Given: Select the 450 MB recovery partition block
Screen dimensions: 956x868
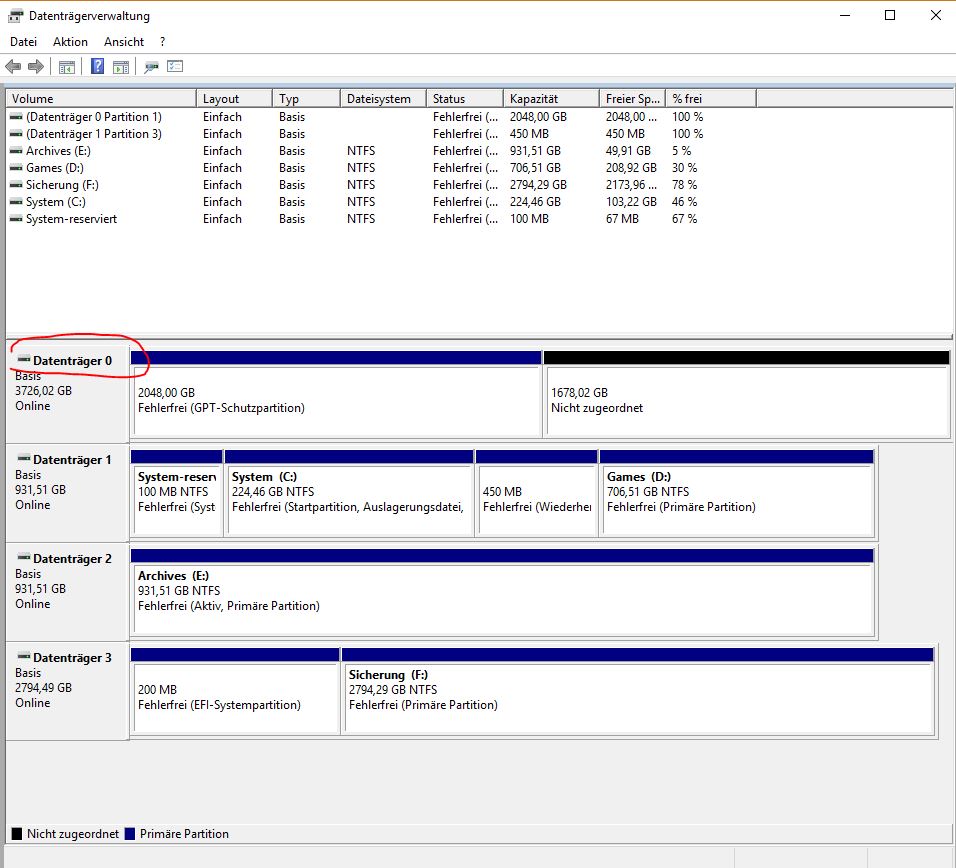Looking at the screenshot, I should pyautogui.click(x=537, y=493).
